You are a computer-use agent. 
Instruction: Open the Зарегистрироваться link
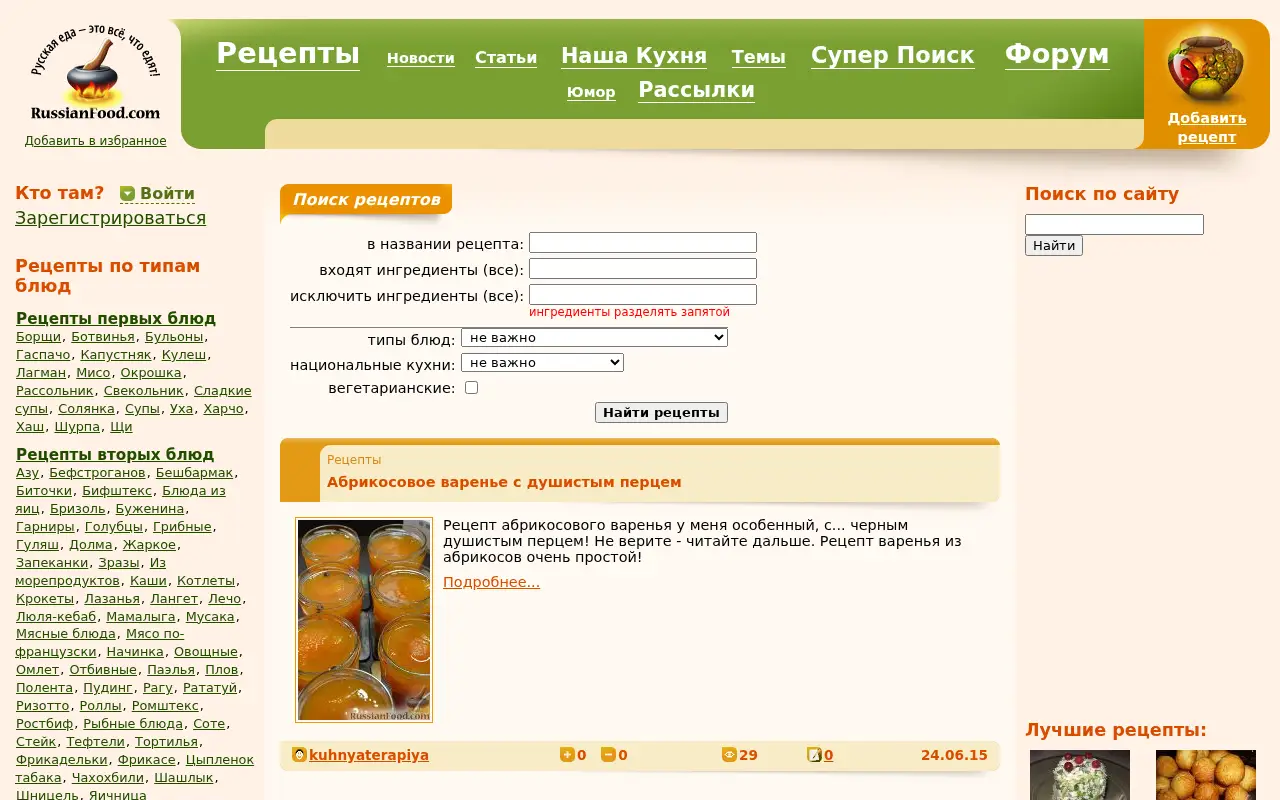[111, 218]
